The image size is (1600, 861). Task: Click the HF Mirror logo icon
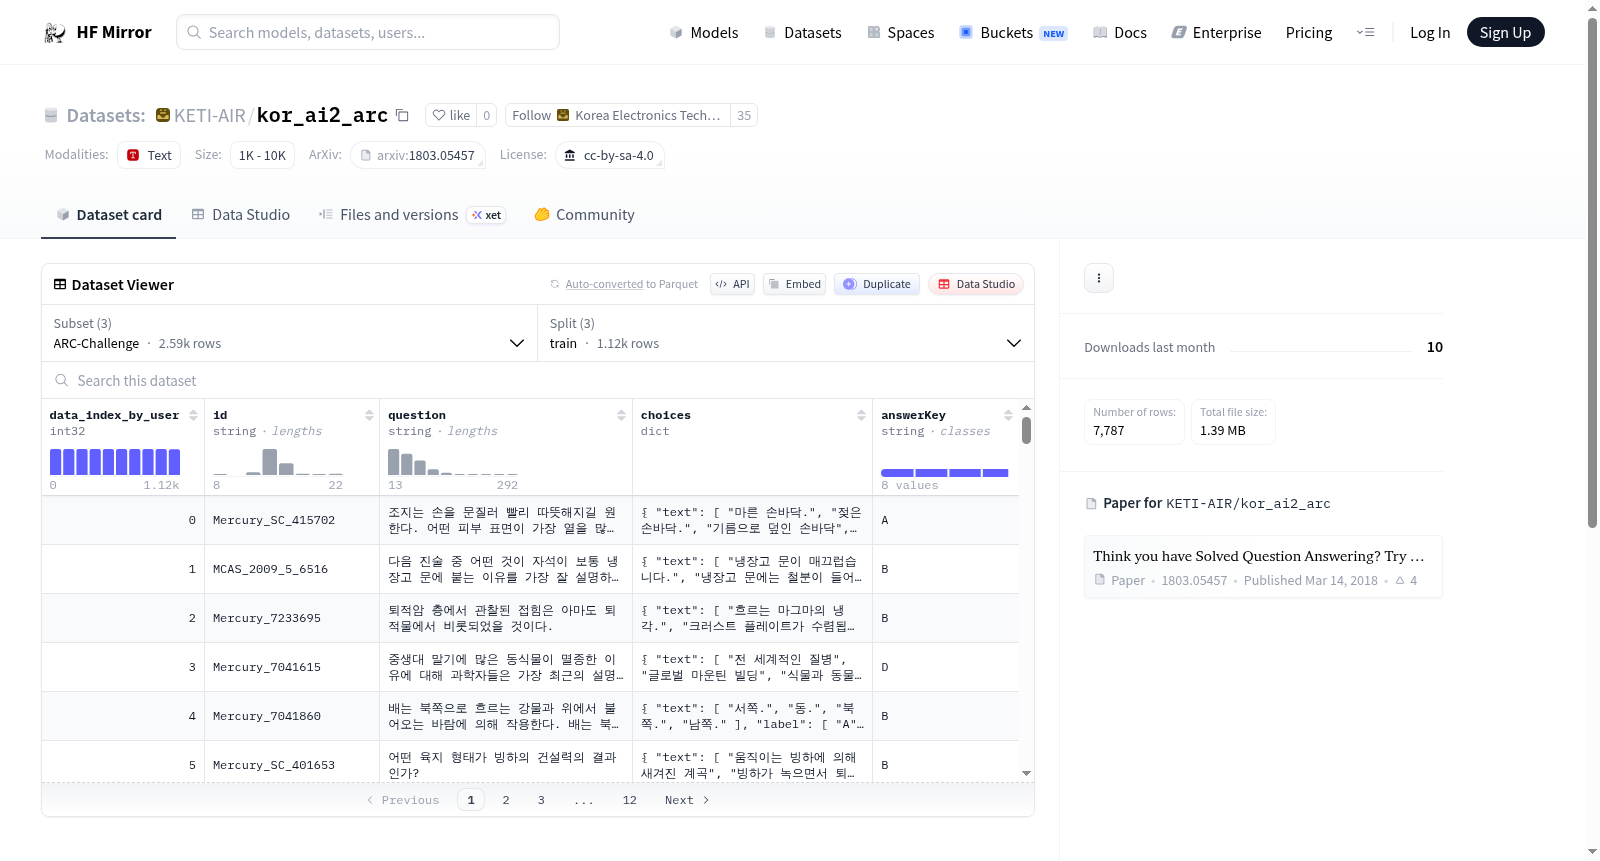coord(55,33)
